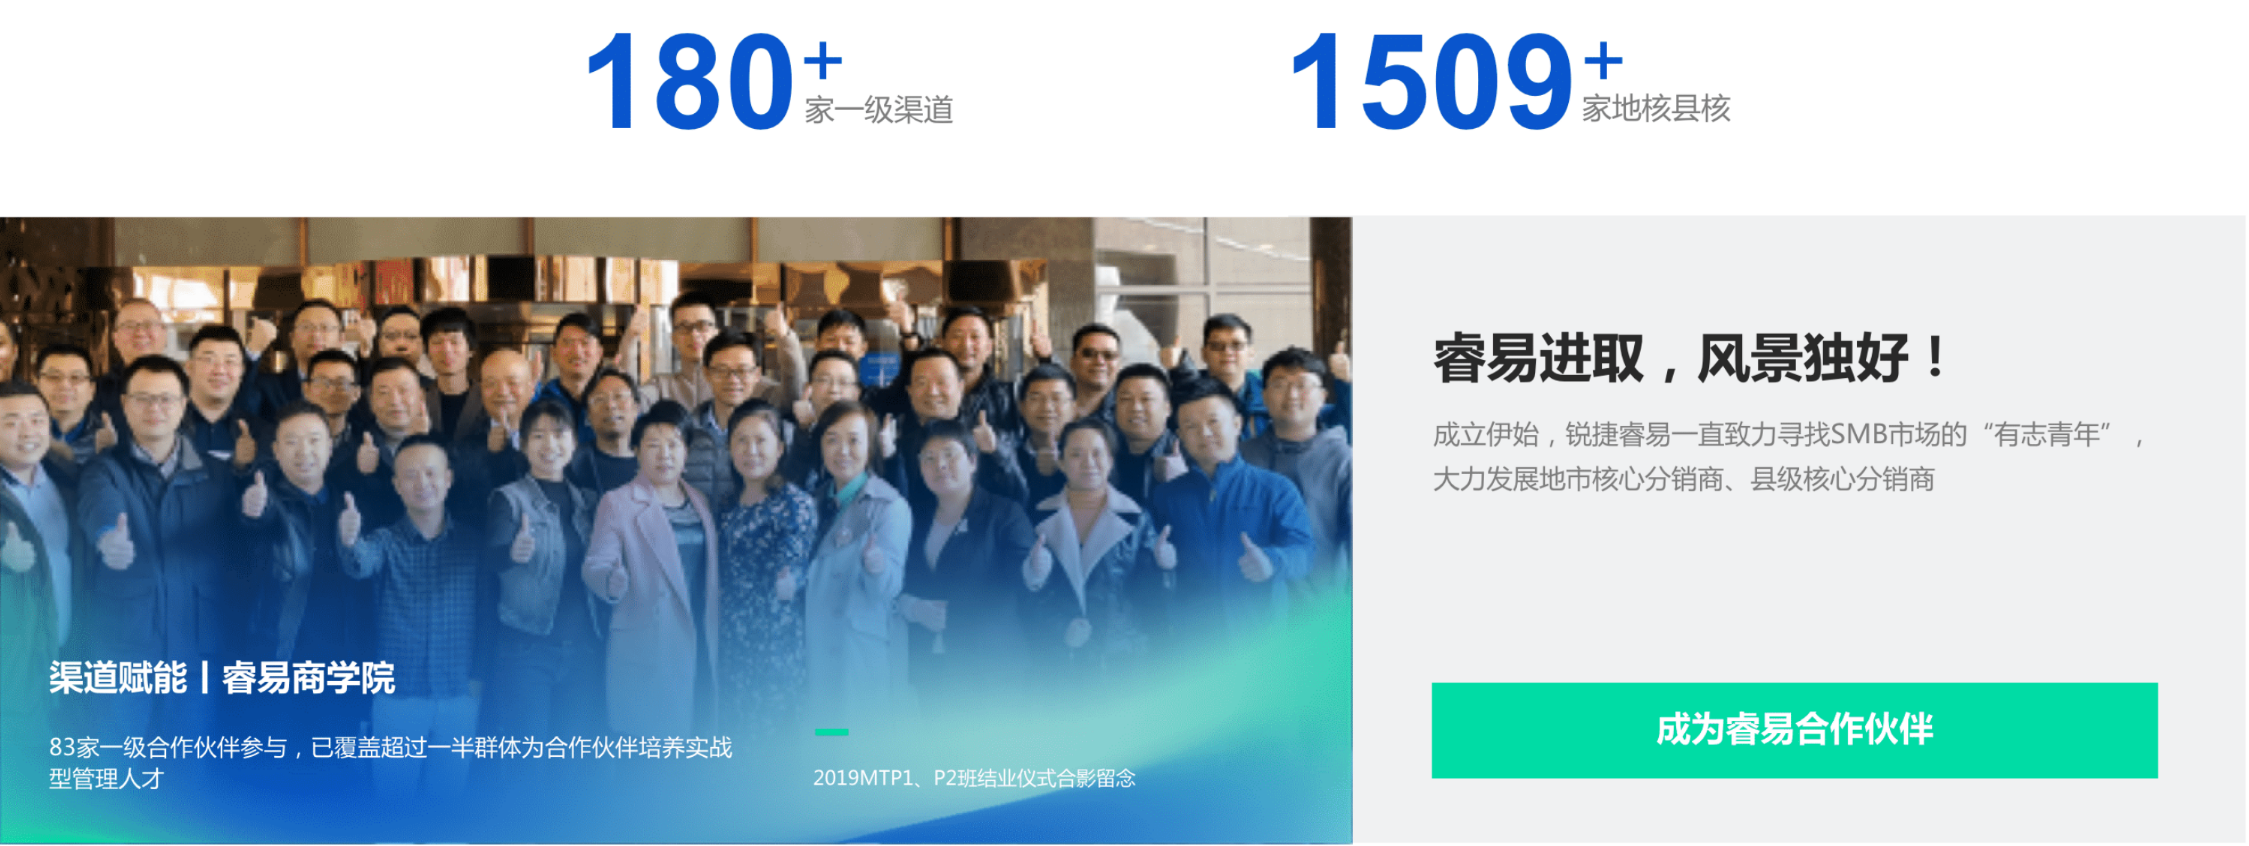Image resolution: width=2249 pixels, height=846 pixels.
Task: Click the 大力发展地市核心分销商 paragraph line
Action: click(1683, 479)
